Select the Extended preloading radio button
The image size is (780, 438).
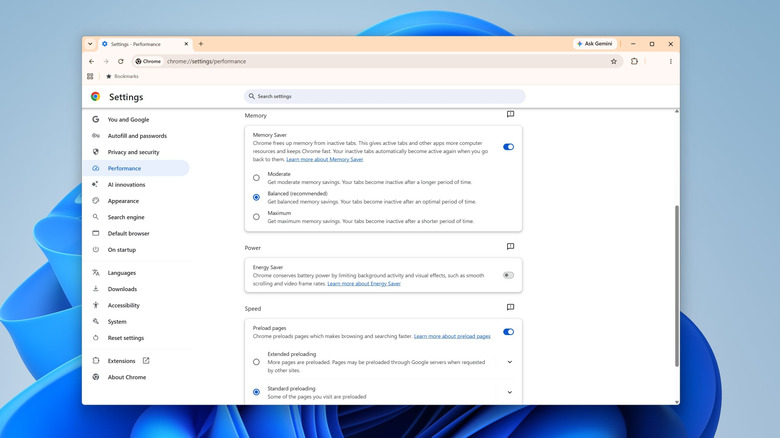pos(256,362)
